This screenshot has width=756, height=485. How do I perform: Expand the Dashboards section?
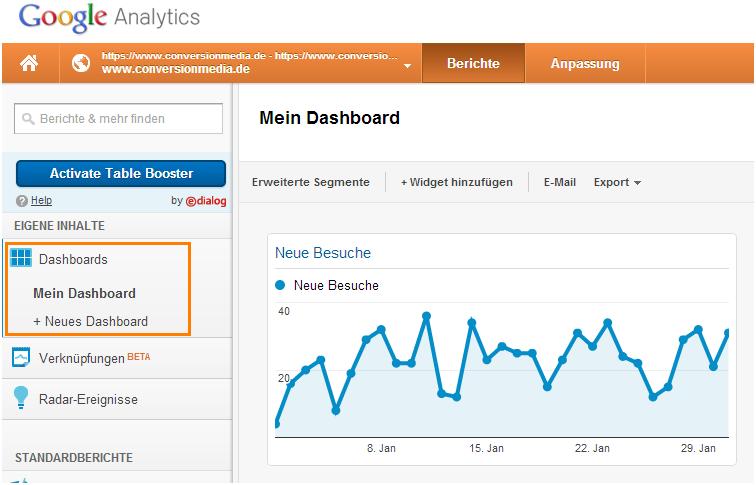click(x=73, y=259)
